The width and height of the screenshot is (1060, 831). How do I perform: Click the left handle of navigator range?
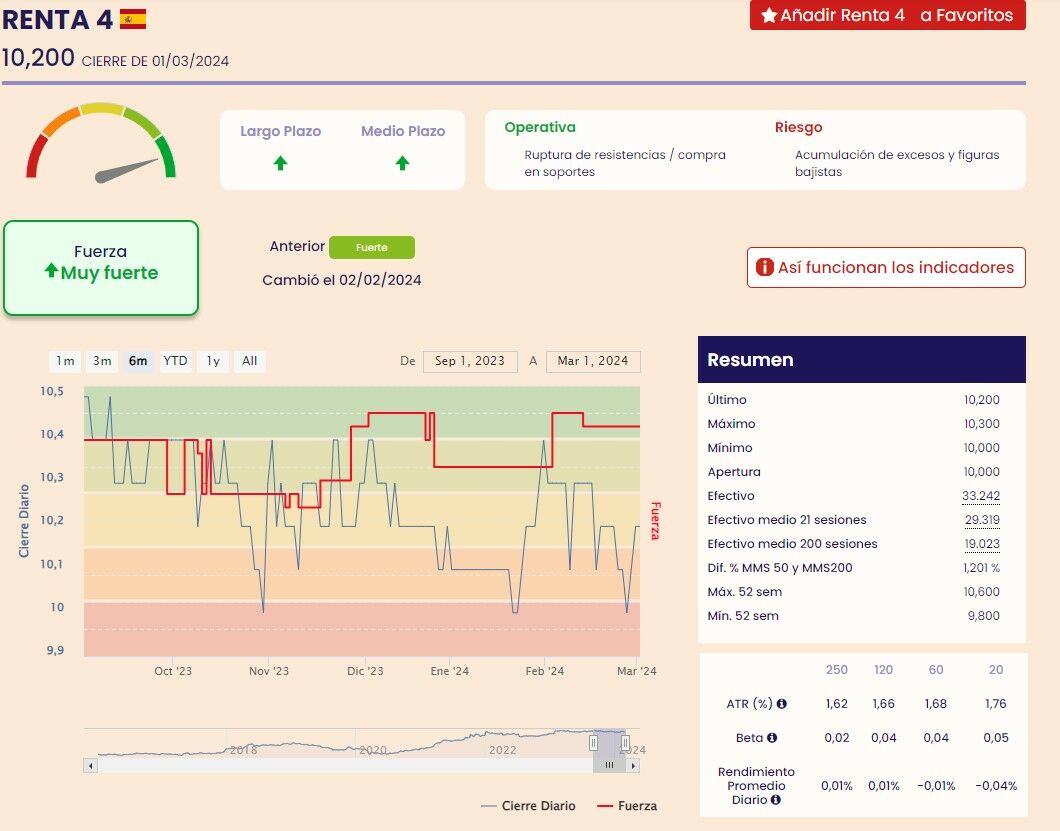click(x=593, y=743)
